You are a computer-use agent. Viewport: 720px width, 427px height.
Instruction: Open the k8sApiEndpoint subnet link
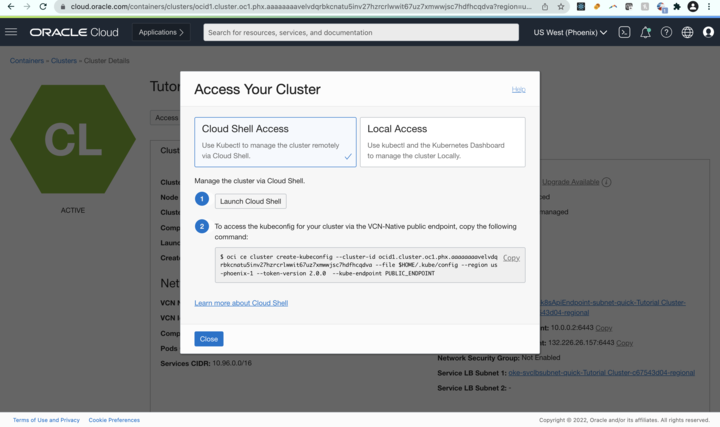(x=613, y=308)
